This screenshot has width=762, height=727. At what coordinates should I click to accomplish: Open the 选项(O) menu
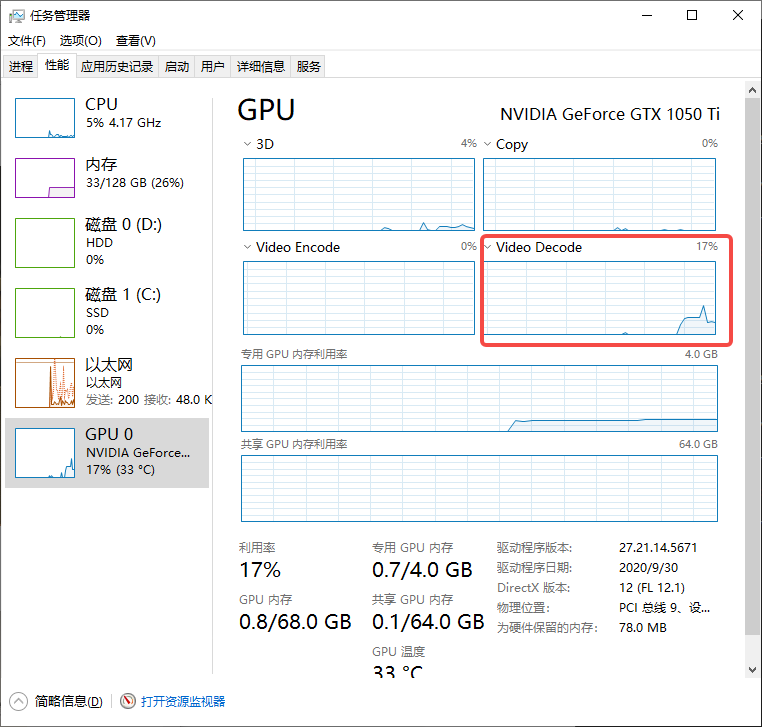pos(80,41)
